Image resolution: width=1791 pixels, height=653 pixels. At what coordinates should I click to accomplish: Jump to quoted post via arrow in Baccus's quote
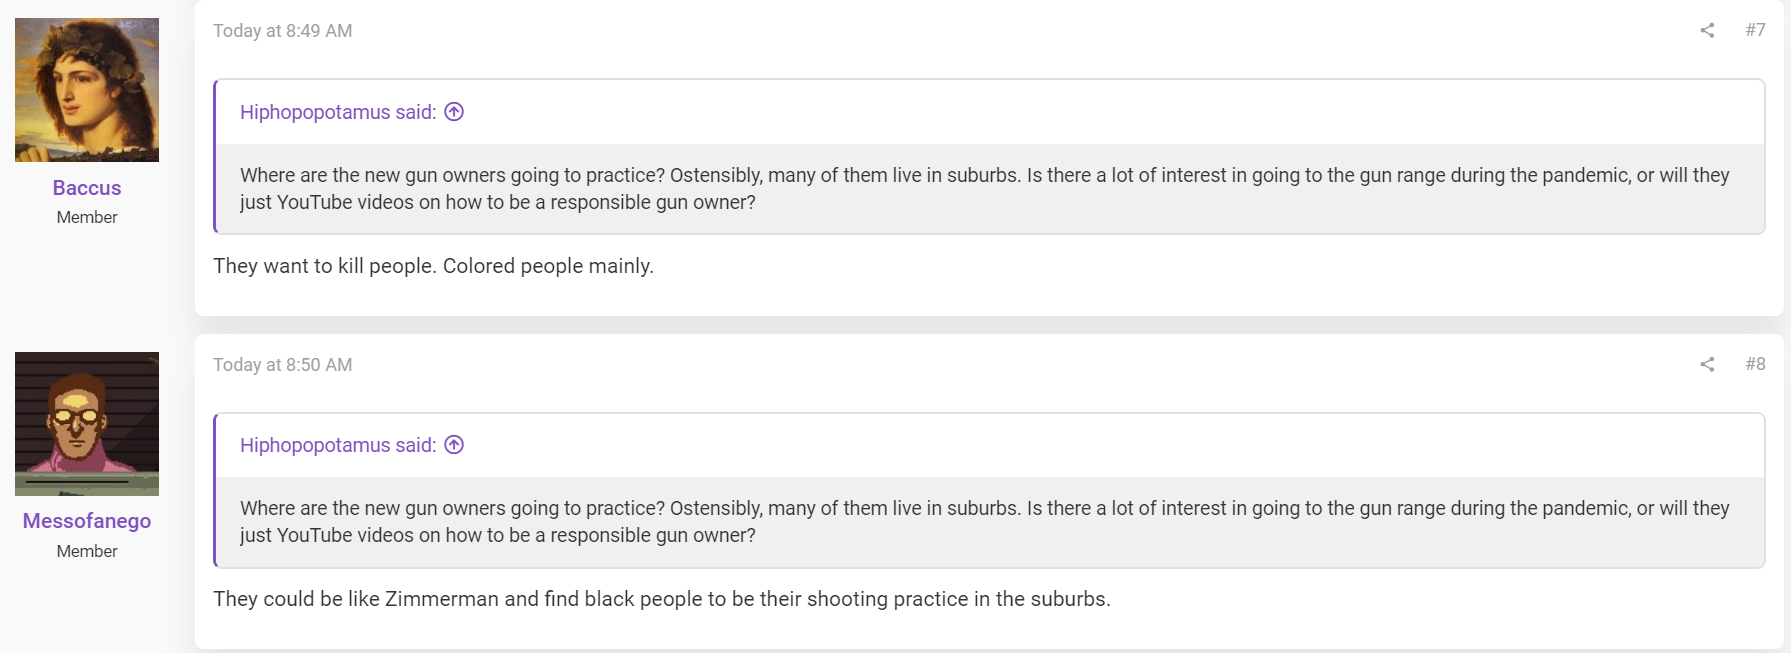click(x=454, y=112)
